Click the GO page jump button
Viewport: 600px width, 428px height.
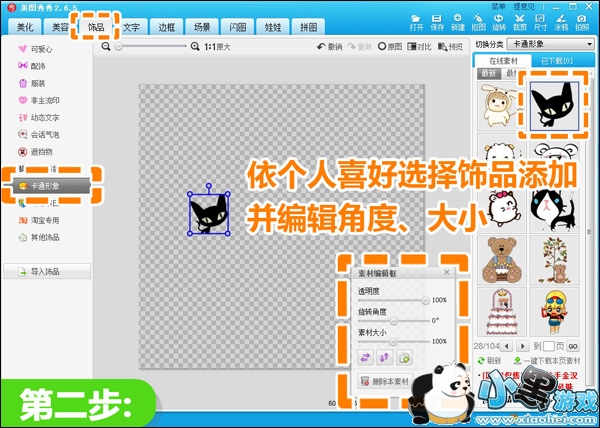point(573,346)
